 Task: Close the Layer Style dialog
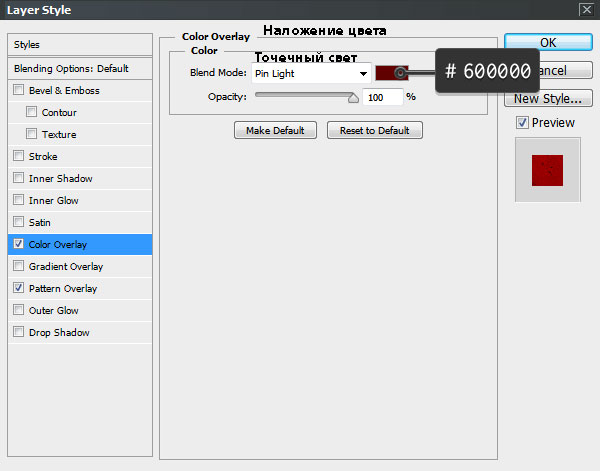[x=587, y=9]
